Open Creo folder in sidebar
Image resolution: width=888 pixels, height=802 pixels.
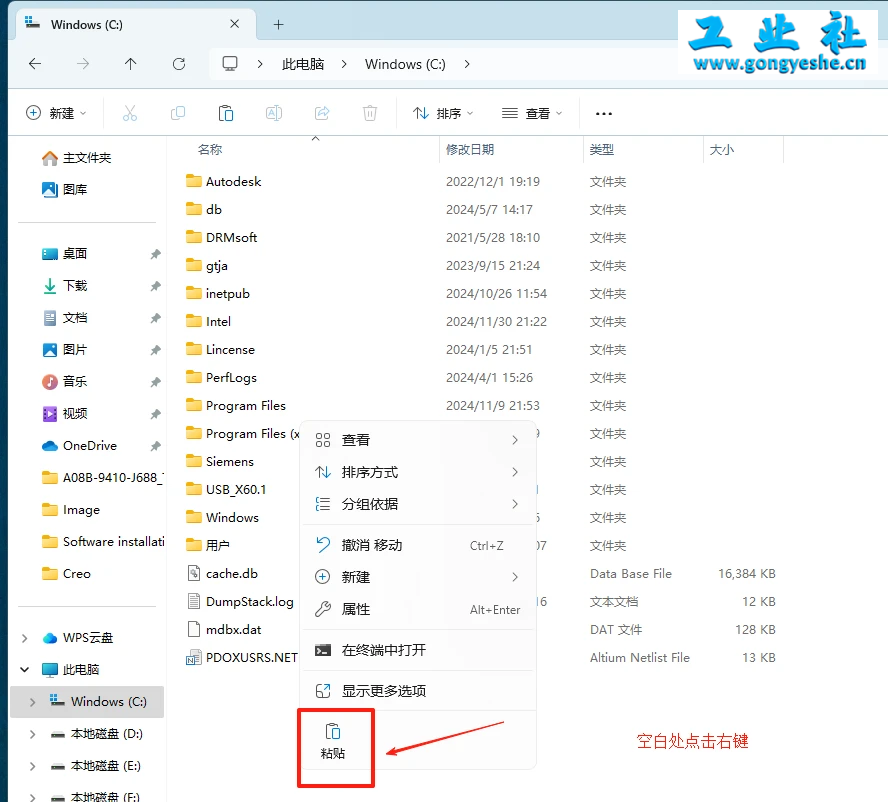coord(66,574)
